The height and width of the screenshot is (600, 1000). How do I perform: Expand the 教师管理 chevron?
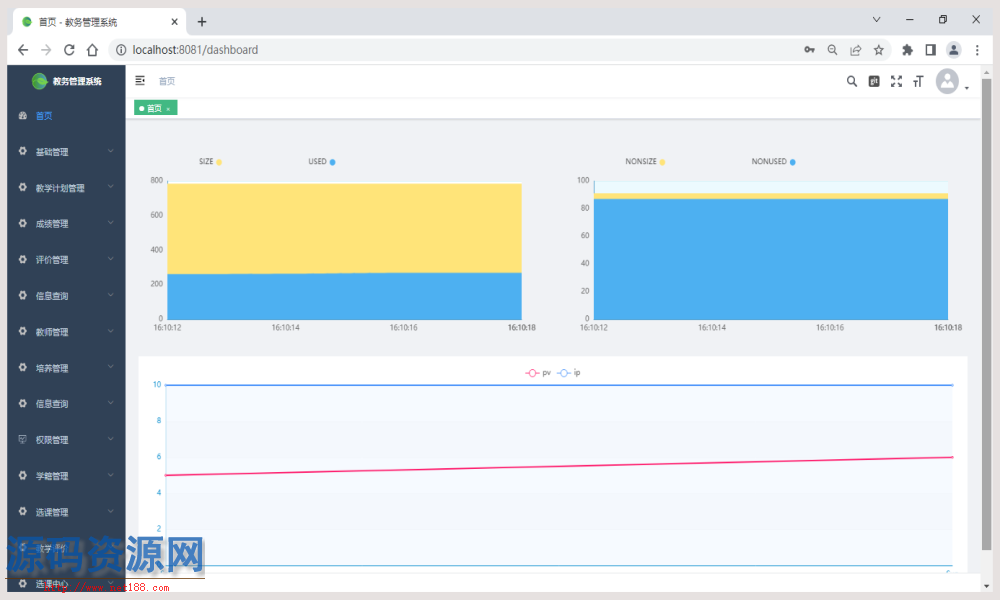click(x=110, y=331)
